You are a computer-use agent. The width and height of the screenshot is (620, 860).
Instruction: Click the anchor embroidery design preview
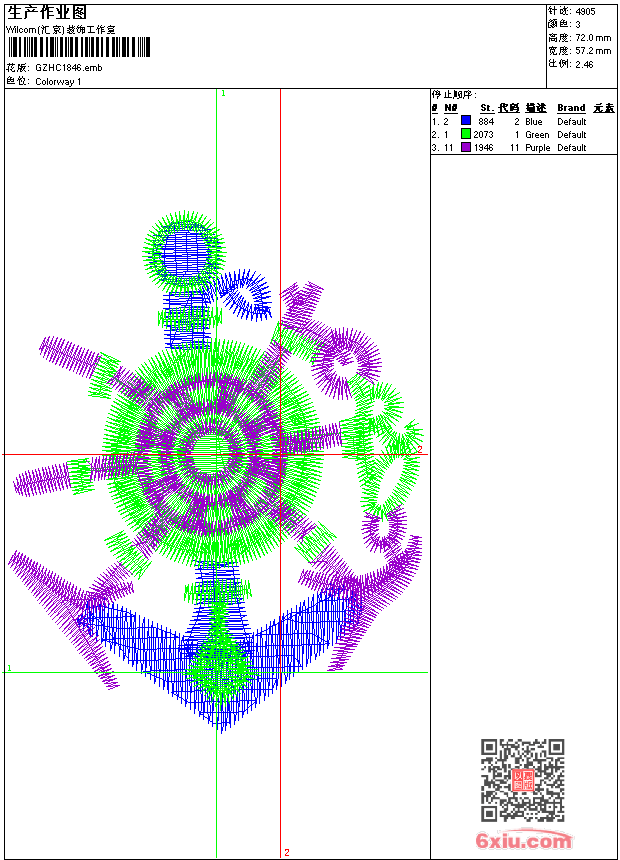(x=216, y=473)
